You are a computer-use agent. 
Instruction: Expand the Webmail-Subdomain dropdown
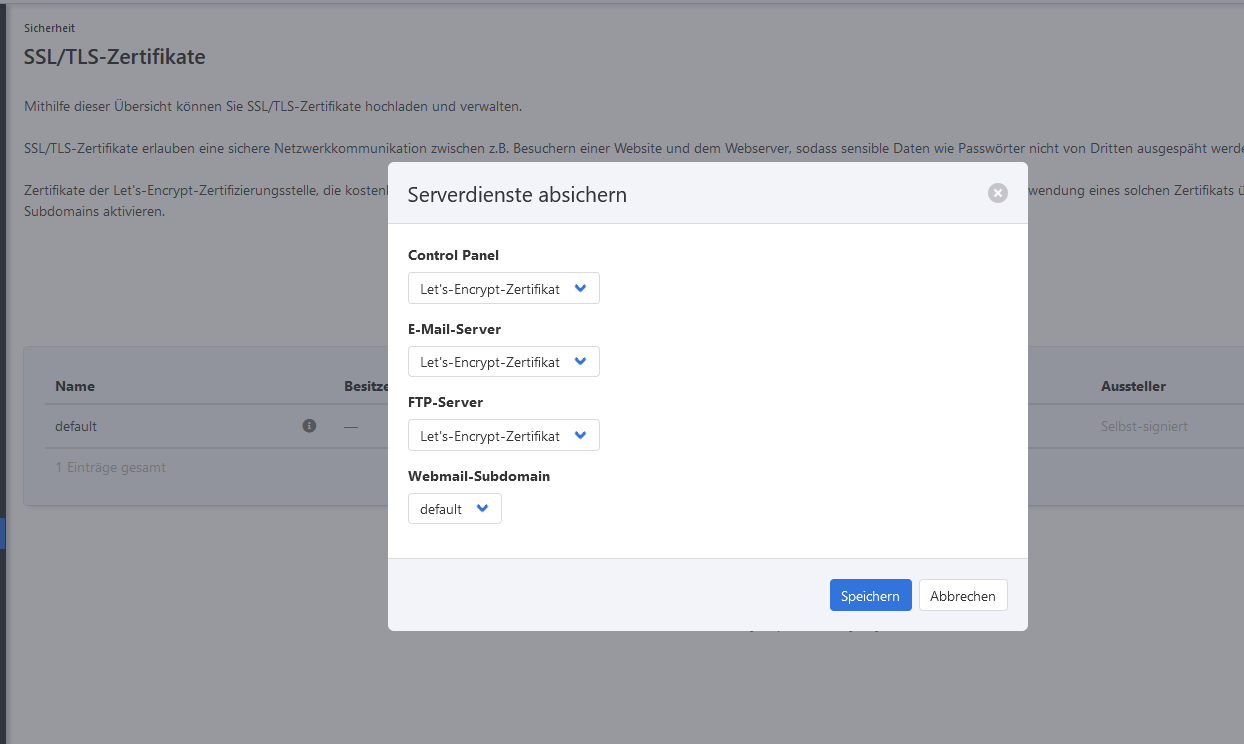454,509
